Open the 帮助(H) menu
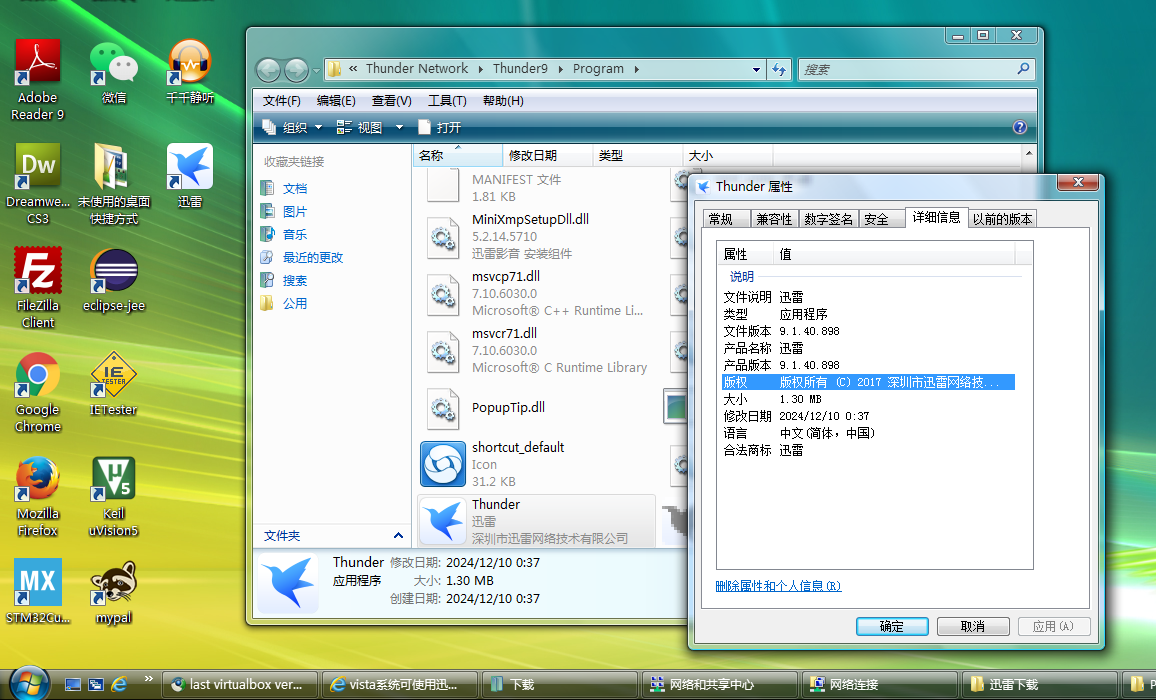This screenshot has width=1156, height=700. coord(503,101)
